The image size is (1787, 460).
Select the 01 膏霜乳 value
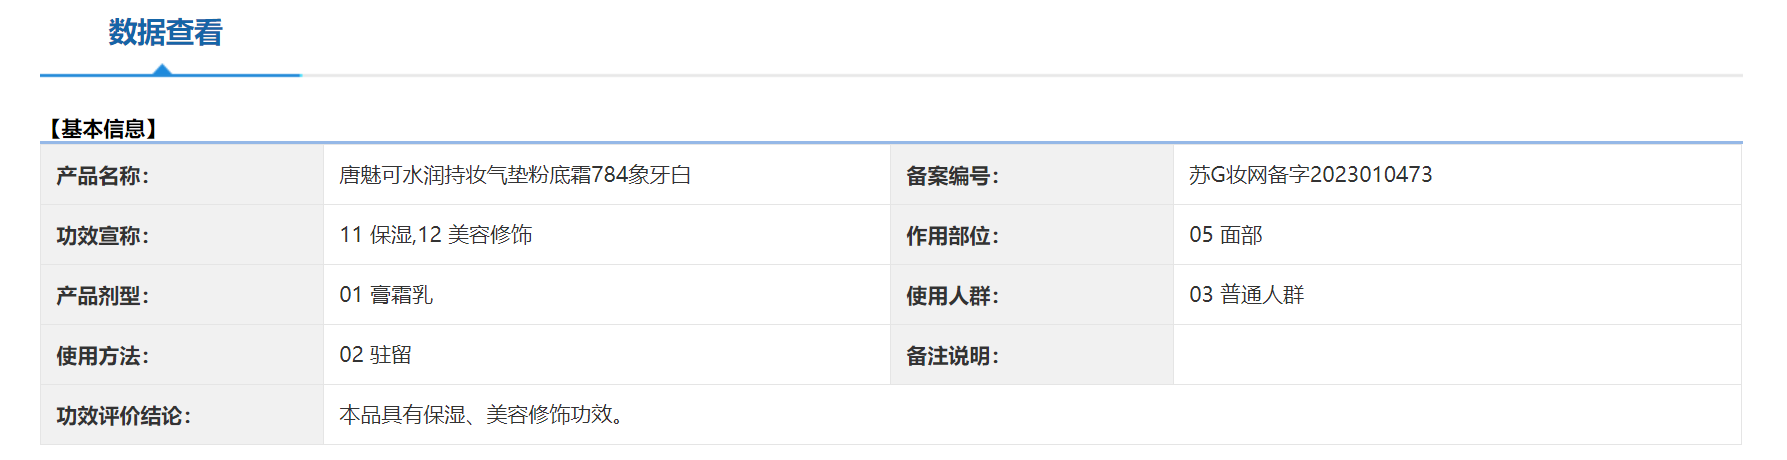tap(386, 295)
